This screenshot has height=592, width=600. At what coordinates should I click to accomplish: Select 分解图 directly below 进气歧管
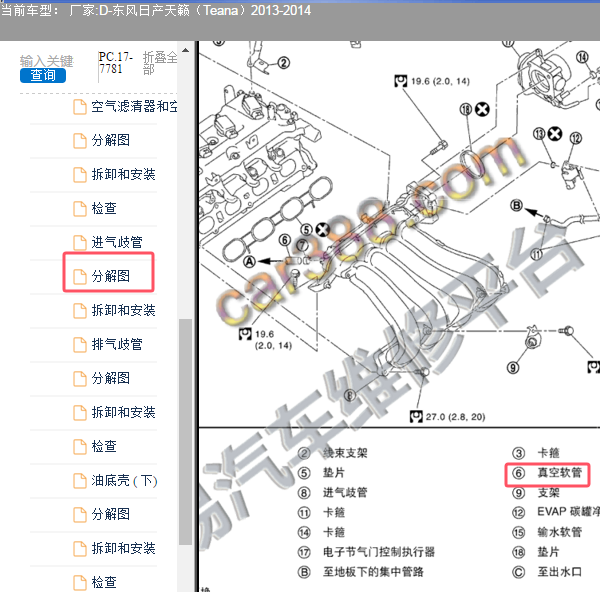tap(111, 276)
